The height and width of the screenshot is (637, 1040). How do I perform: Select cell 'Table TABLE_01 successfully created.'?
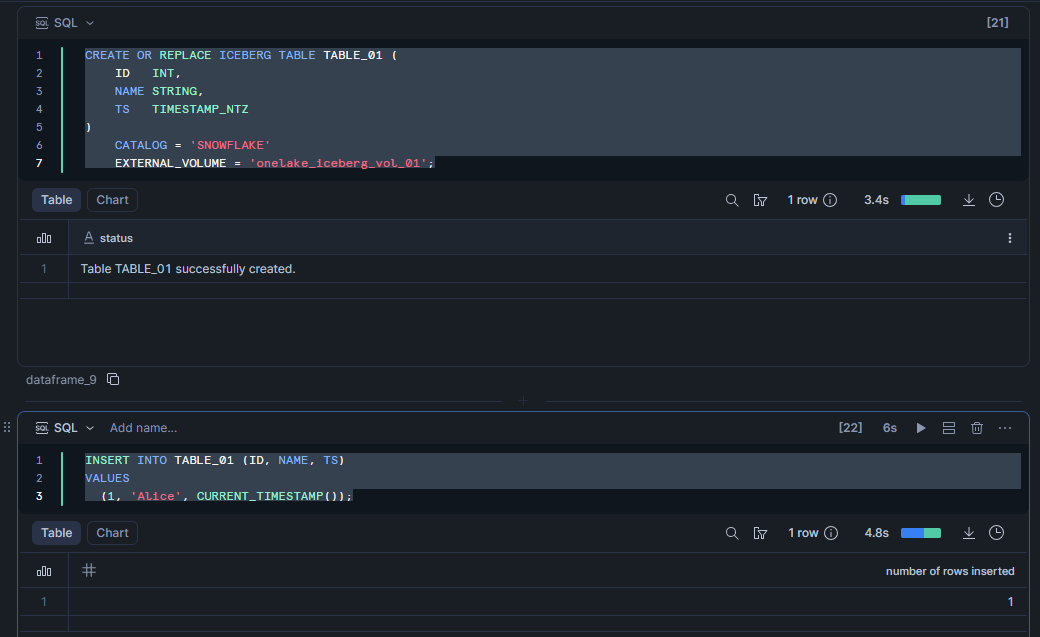coord(188,269)
